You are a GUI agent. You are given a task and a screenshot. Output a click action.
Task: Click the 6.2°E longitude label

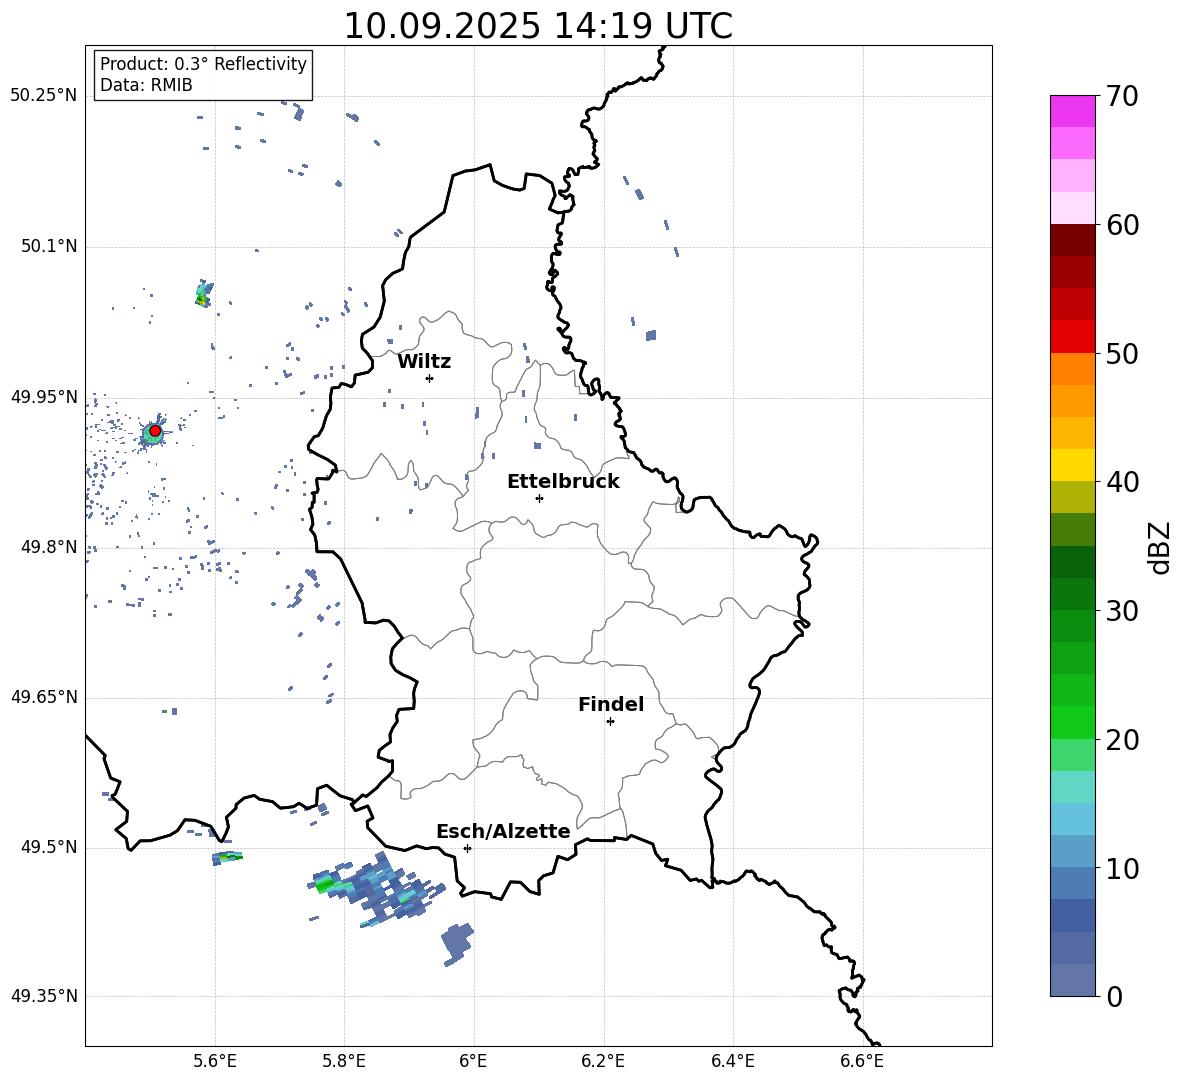tap(603, 1061)
